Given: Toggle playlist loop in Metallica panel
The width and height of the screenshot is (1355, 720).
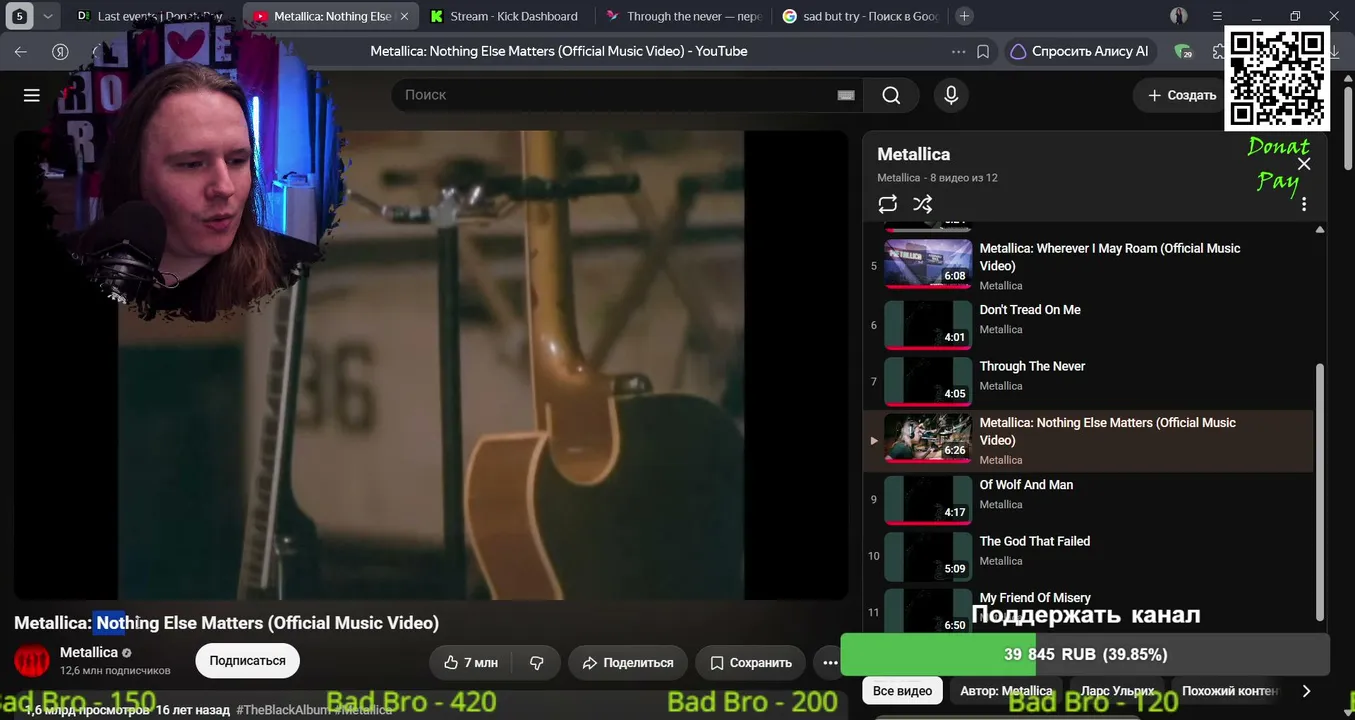Looking at the screenshot, I should [x=887, y=204].
